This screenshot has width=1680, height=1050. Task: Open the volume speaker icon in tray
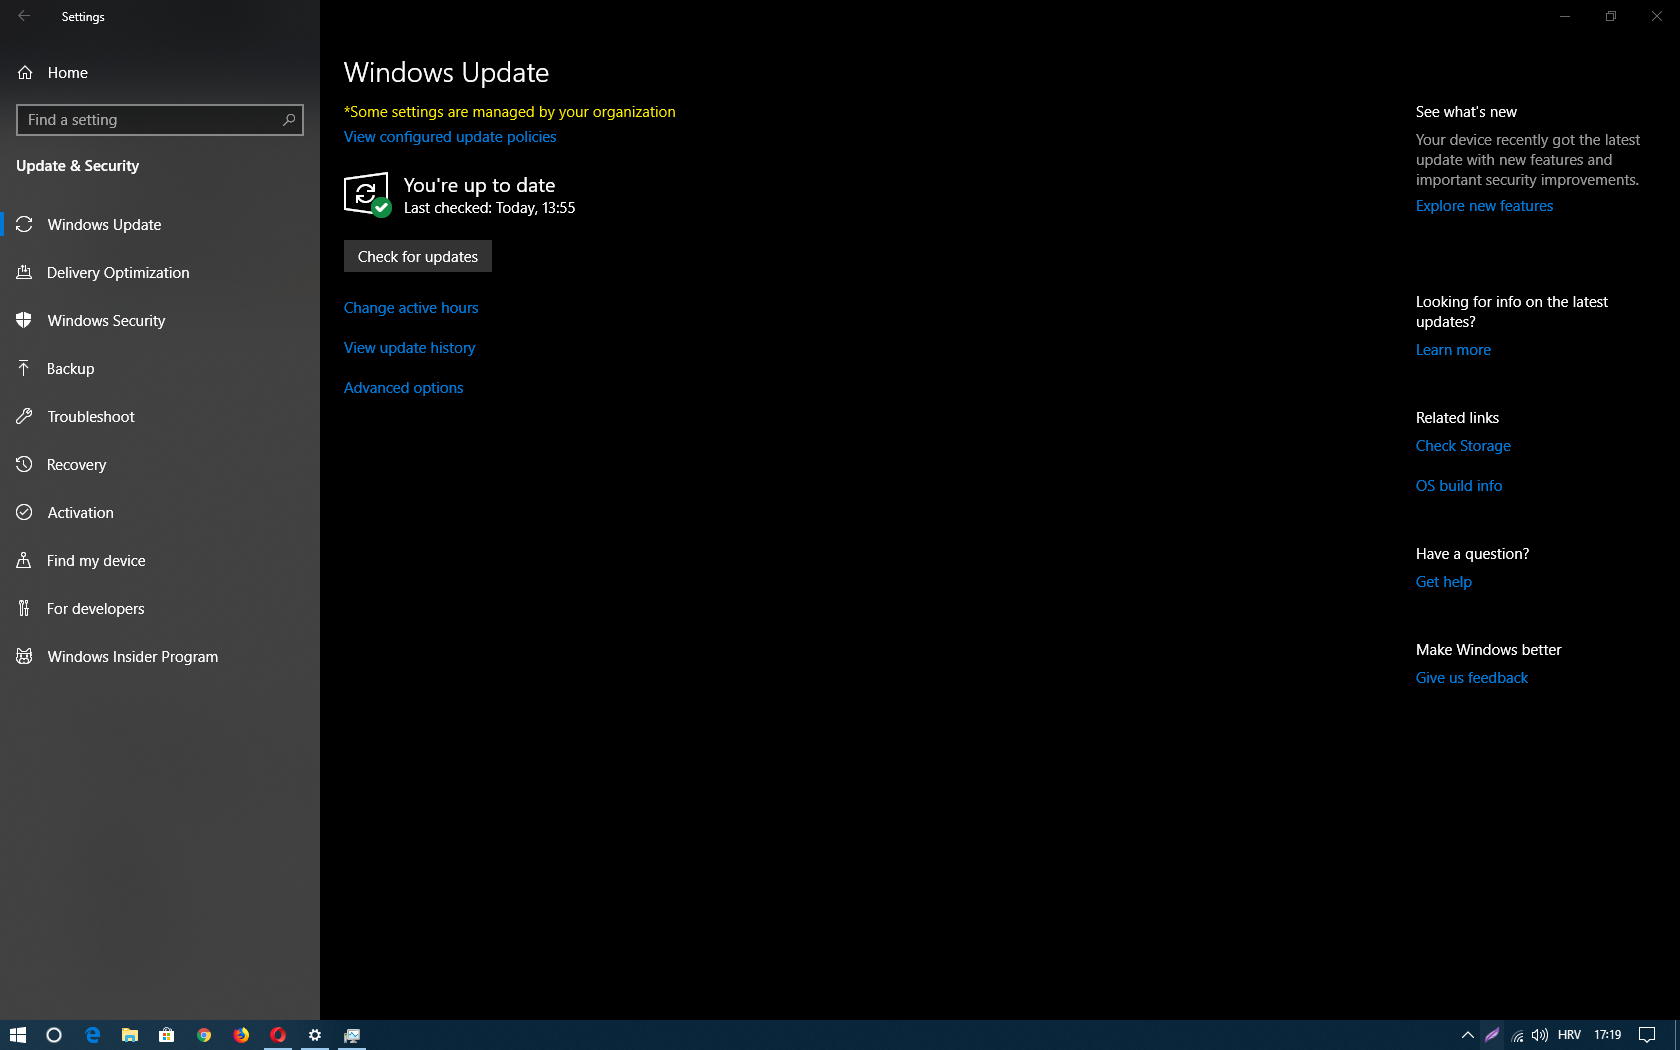point(1540,1035)
